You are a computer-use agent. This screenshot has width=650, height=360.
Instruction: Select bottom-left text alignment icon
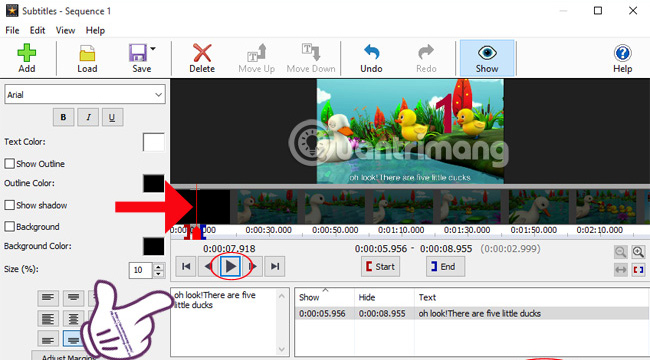tap(48, 340)
